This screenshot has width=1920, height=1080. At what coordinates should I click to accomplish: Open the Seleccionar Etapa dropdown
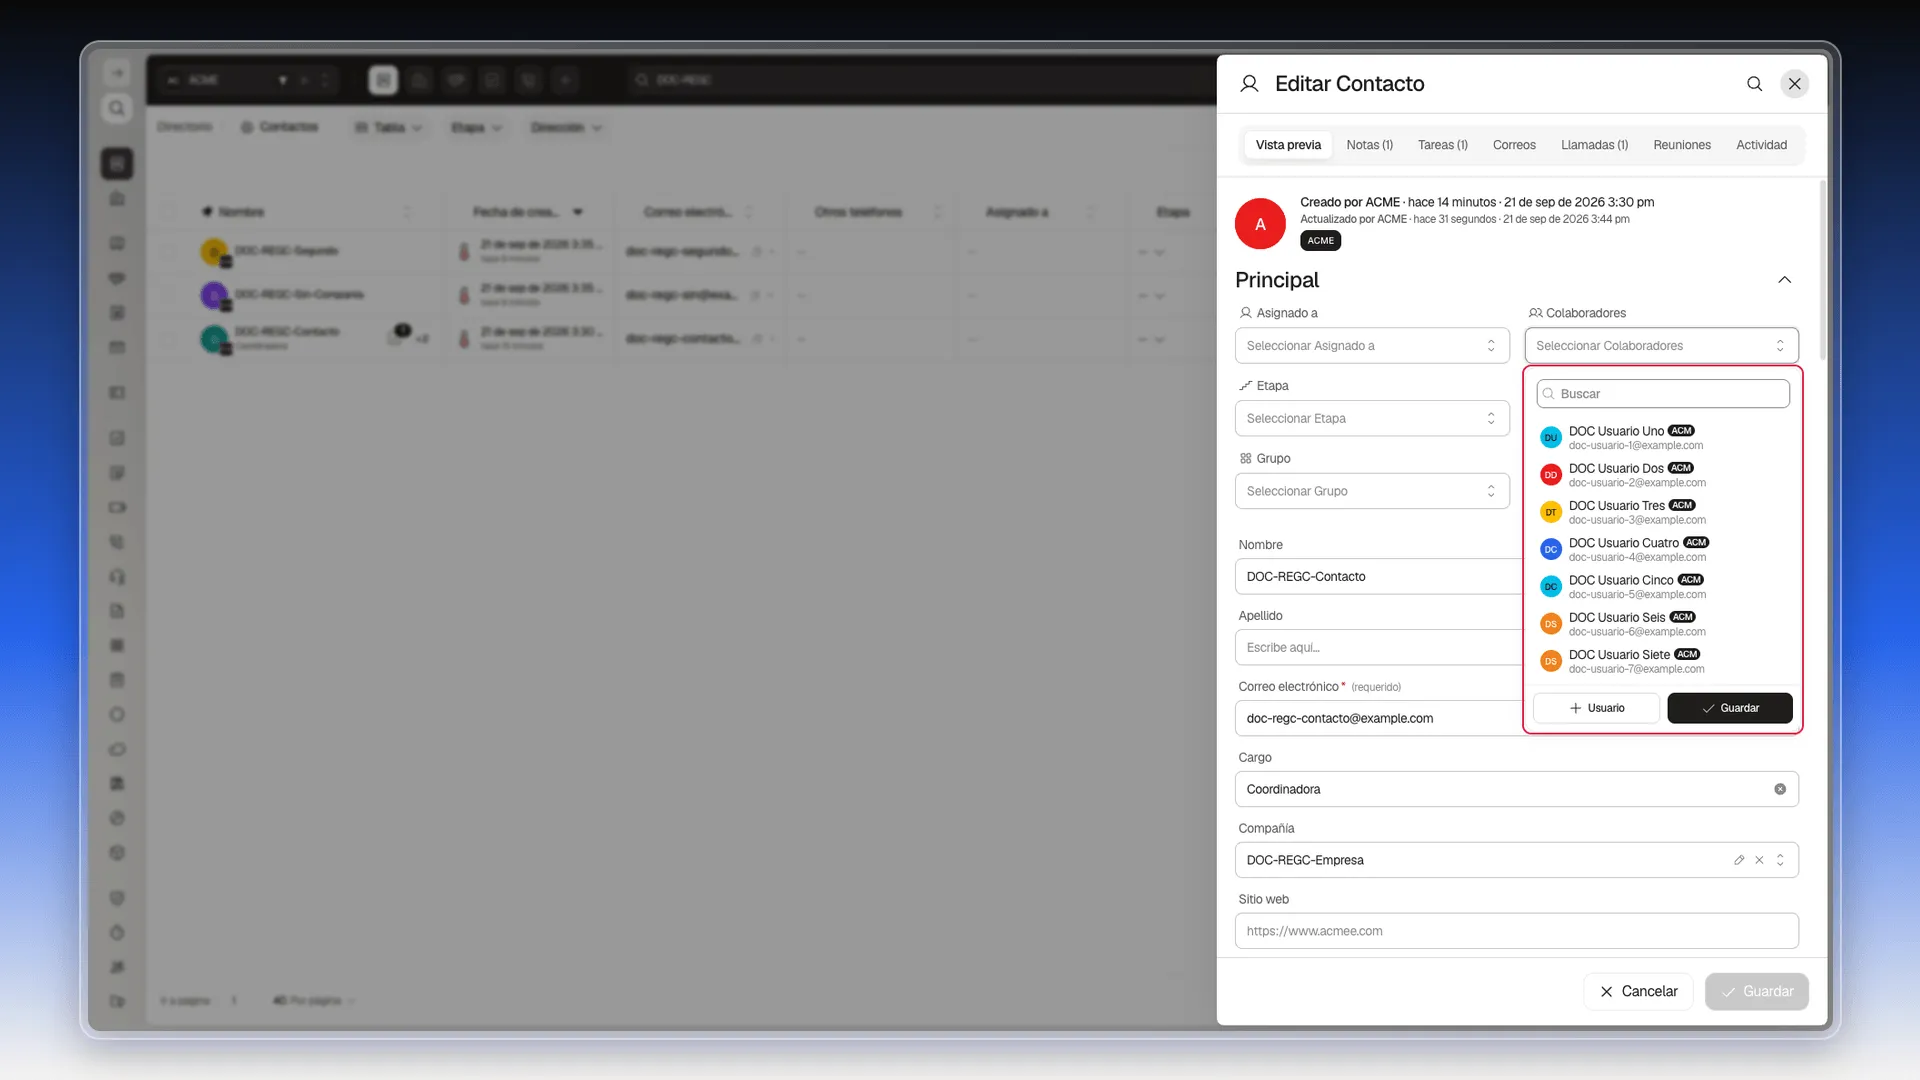[1372, 418]
